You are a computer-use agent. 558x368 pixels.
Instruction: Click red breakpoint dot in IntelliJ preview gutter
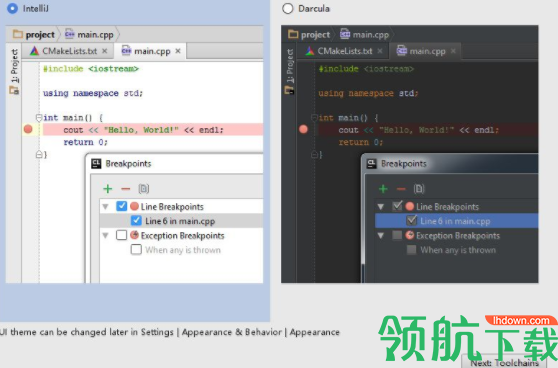pos(28,129)
